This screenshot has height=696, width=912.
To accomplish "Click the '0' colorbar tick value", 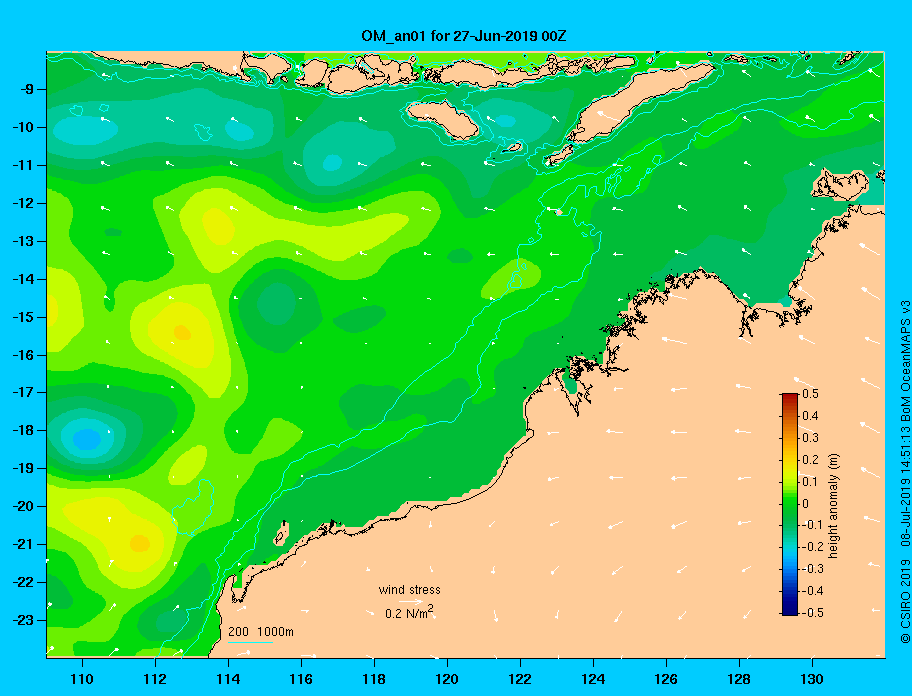I will (806, 504).
